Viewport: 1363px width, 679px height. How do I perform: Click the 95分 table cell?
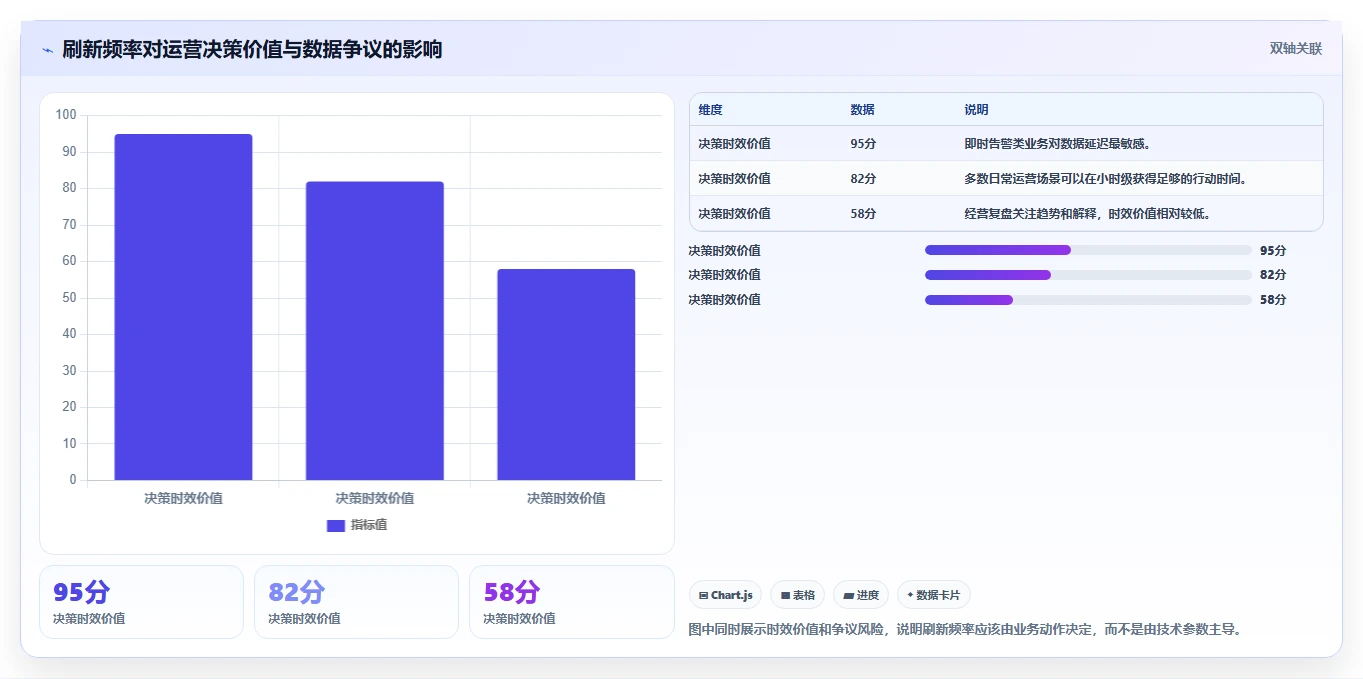(x=863, y=144)
